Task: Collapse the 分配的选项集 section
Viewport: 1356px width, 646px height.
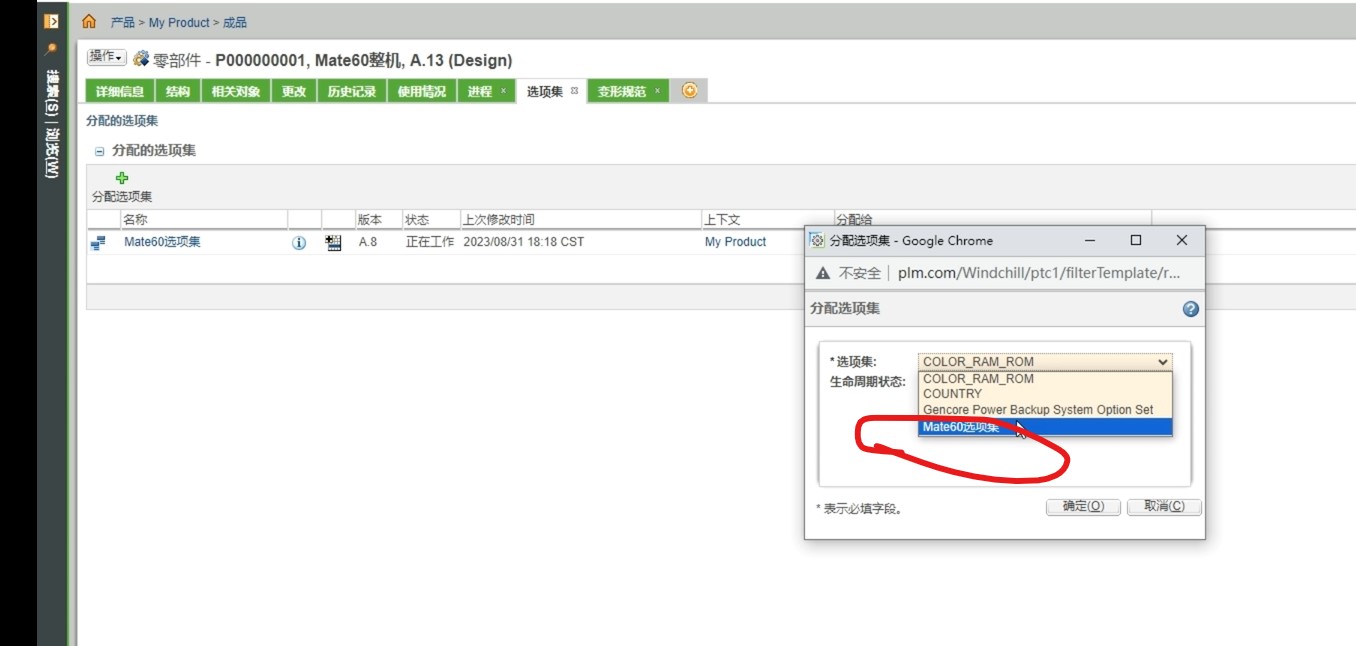Action: tap(99, 151)
